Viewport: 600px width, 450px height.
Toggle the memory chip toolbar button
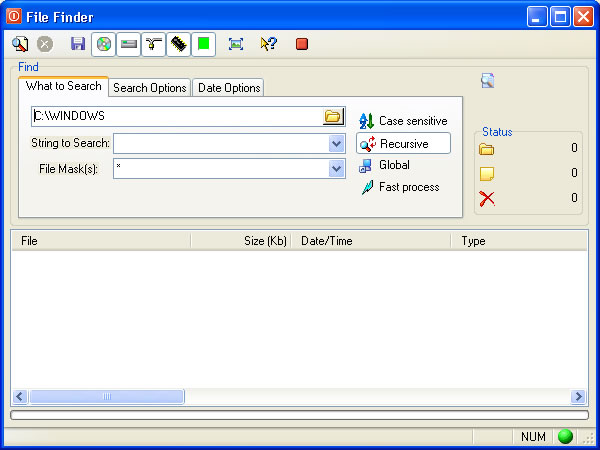tap(179, 44)
